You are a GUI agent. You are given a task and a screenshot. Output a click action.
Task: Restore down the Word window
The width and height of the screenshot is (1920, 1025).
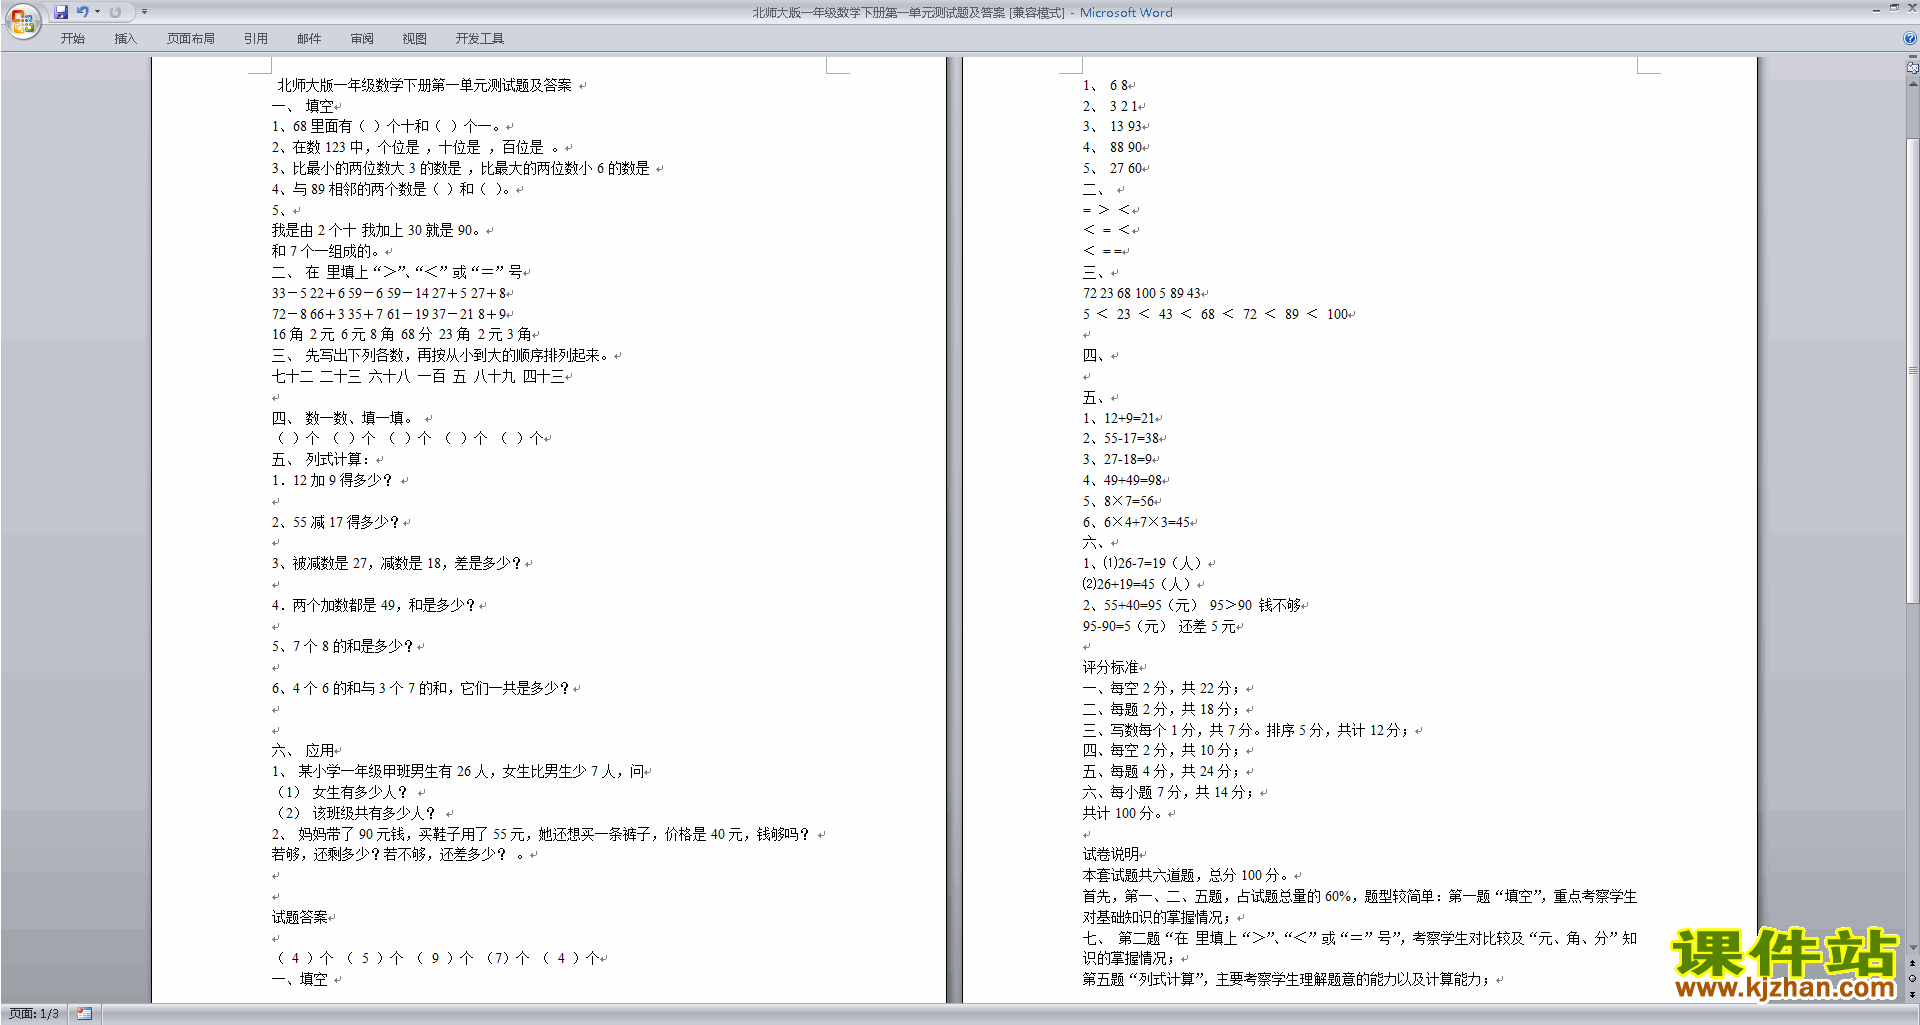click(1894, 8)
